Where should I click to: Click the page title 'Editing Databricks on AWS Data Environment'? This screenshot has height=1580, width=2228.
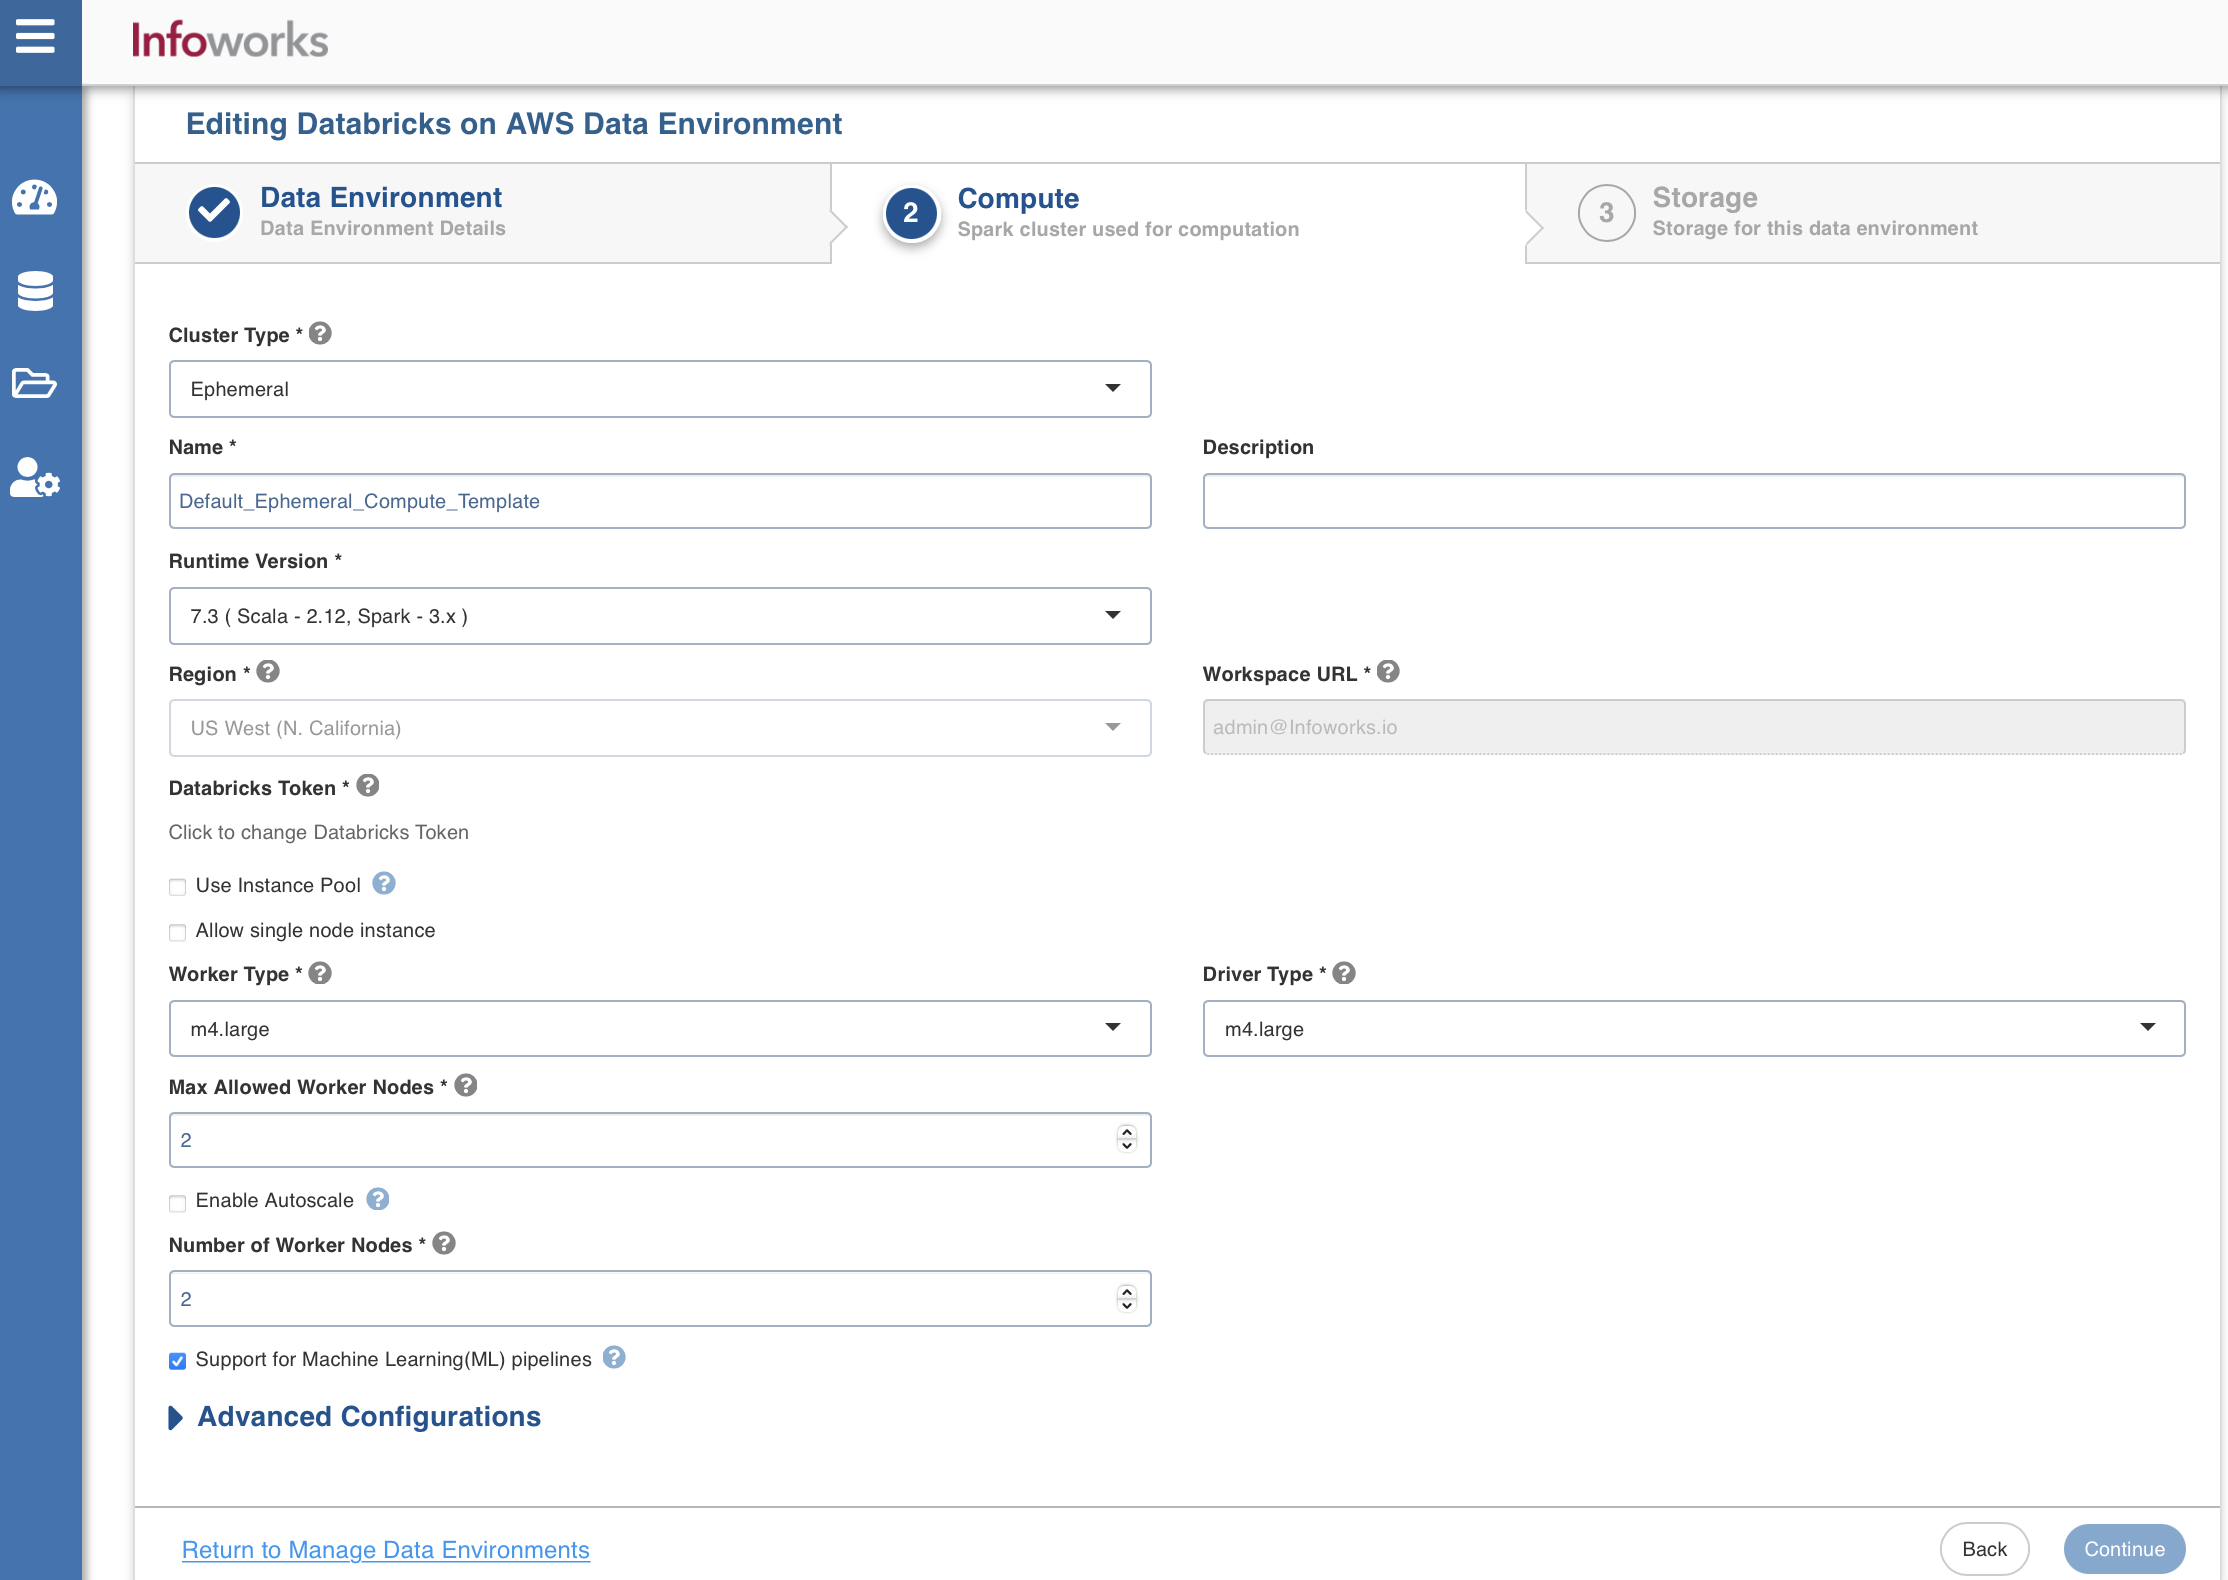[x=514, y=123]
